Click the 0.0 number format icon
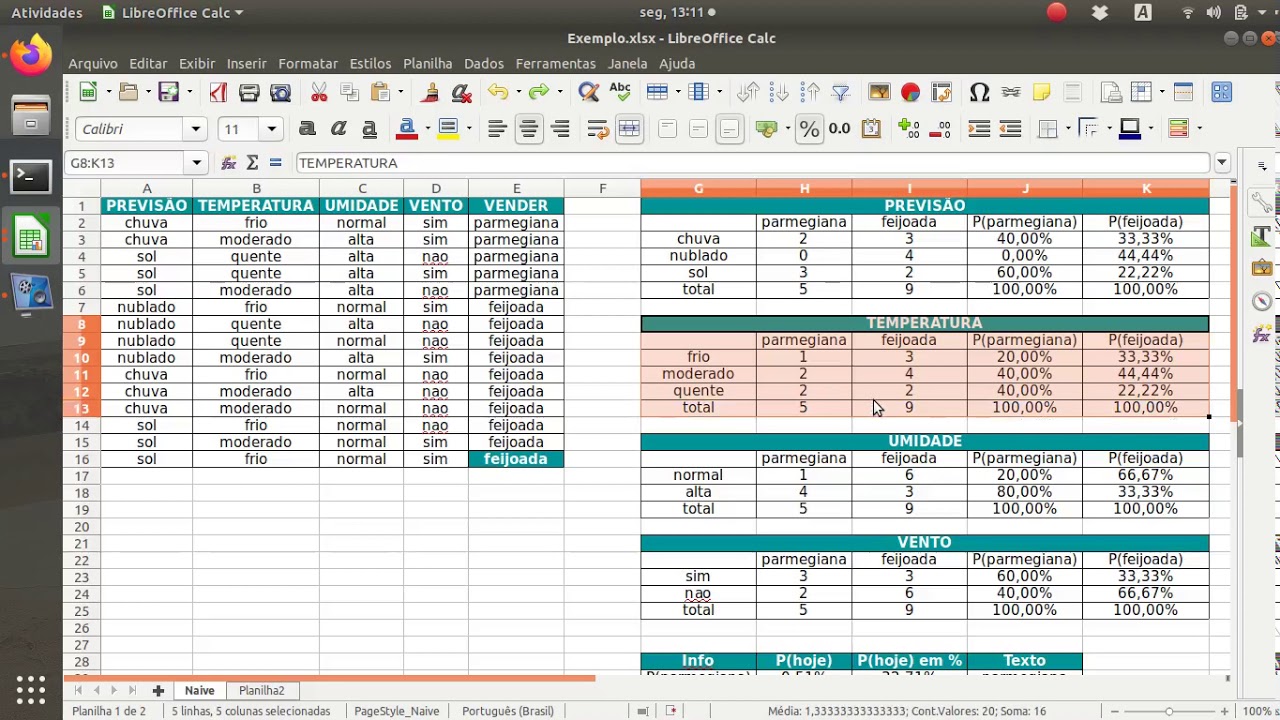This screenshot has height=720, width=1280. [840, 128]
